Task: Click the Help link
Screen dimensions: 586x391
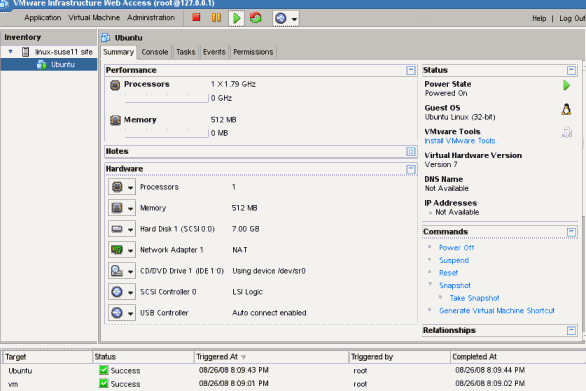Action: click(539, 18)
